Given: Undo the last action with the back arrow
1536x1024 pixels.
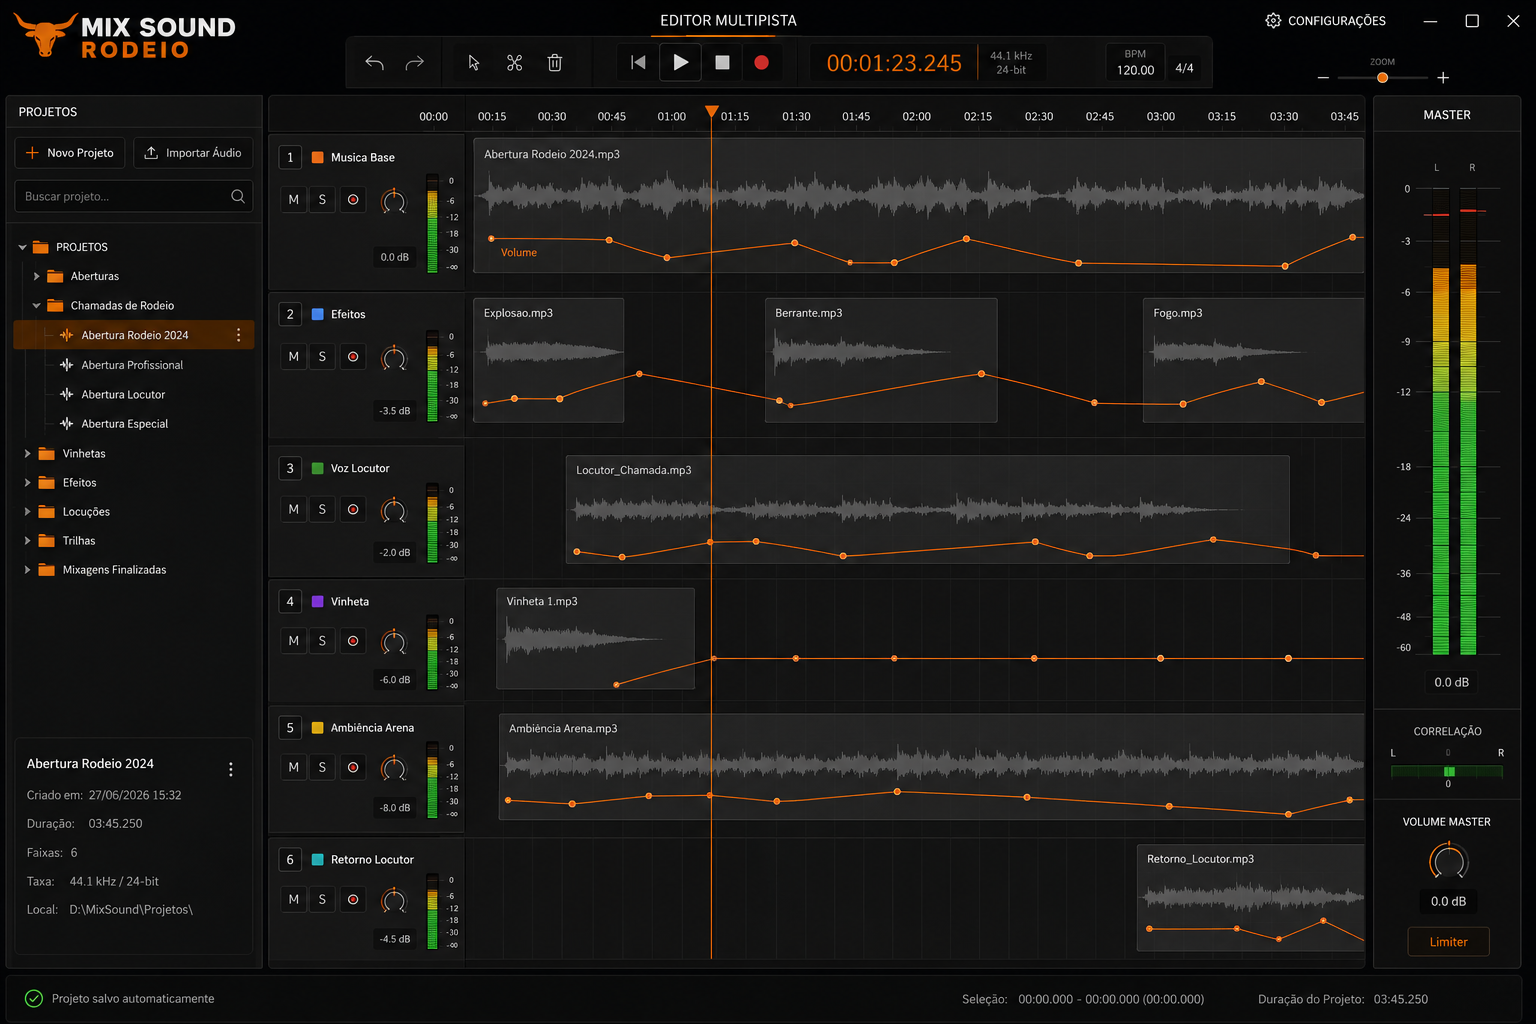Looking at the screenshot, I should click(375, 63).
